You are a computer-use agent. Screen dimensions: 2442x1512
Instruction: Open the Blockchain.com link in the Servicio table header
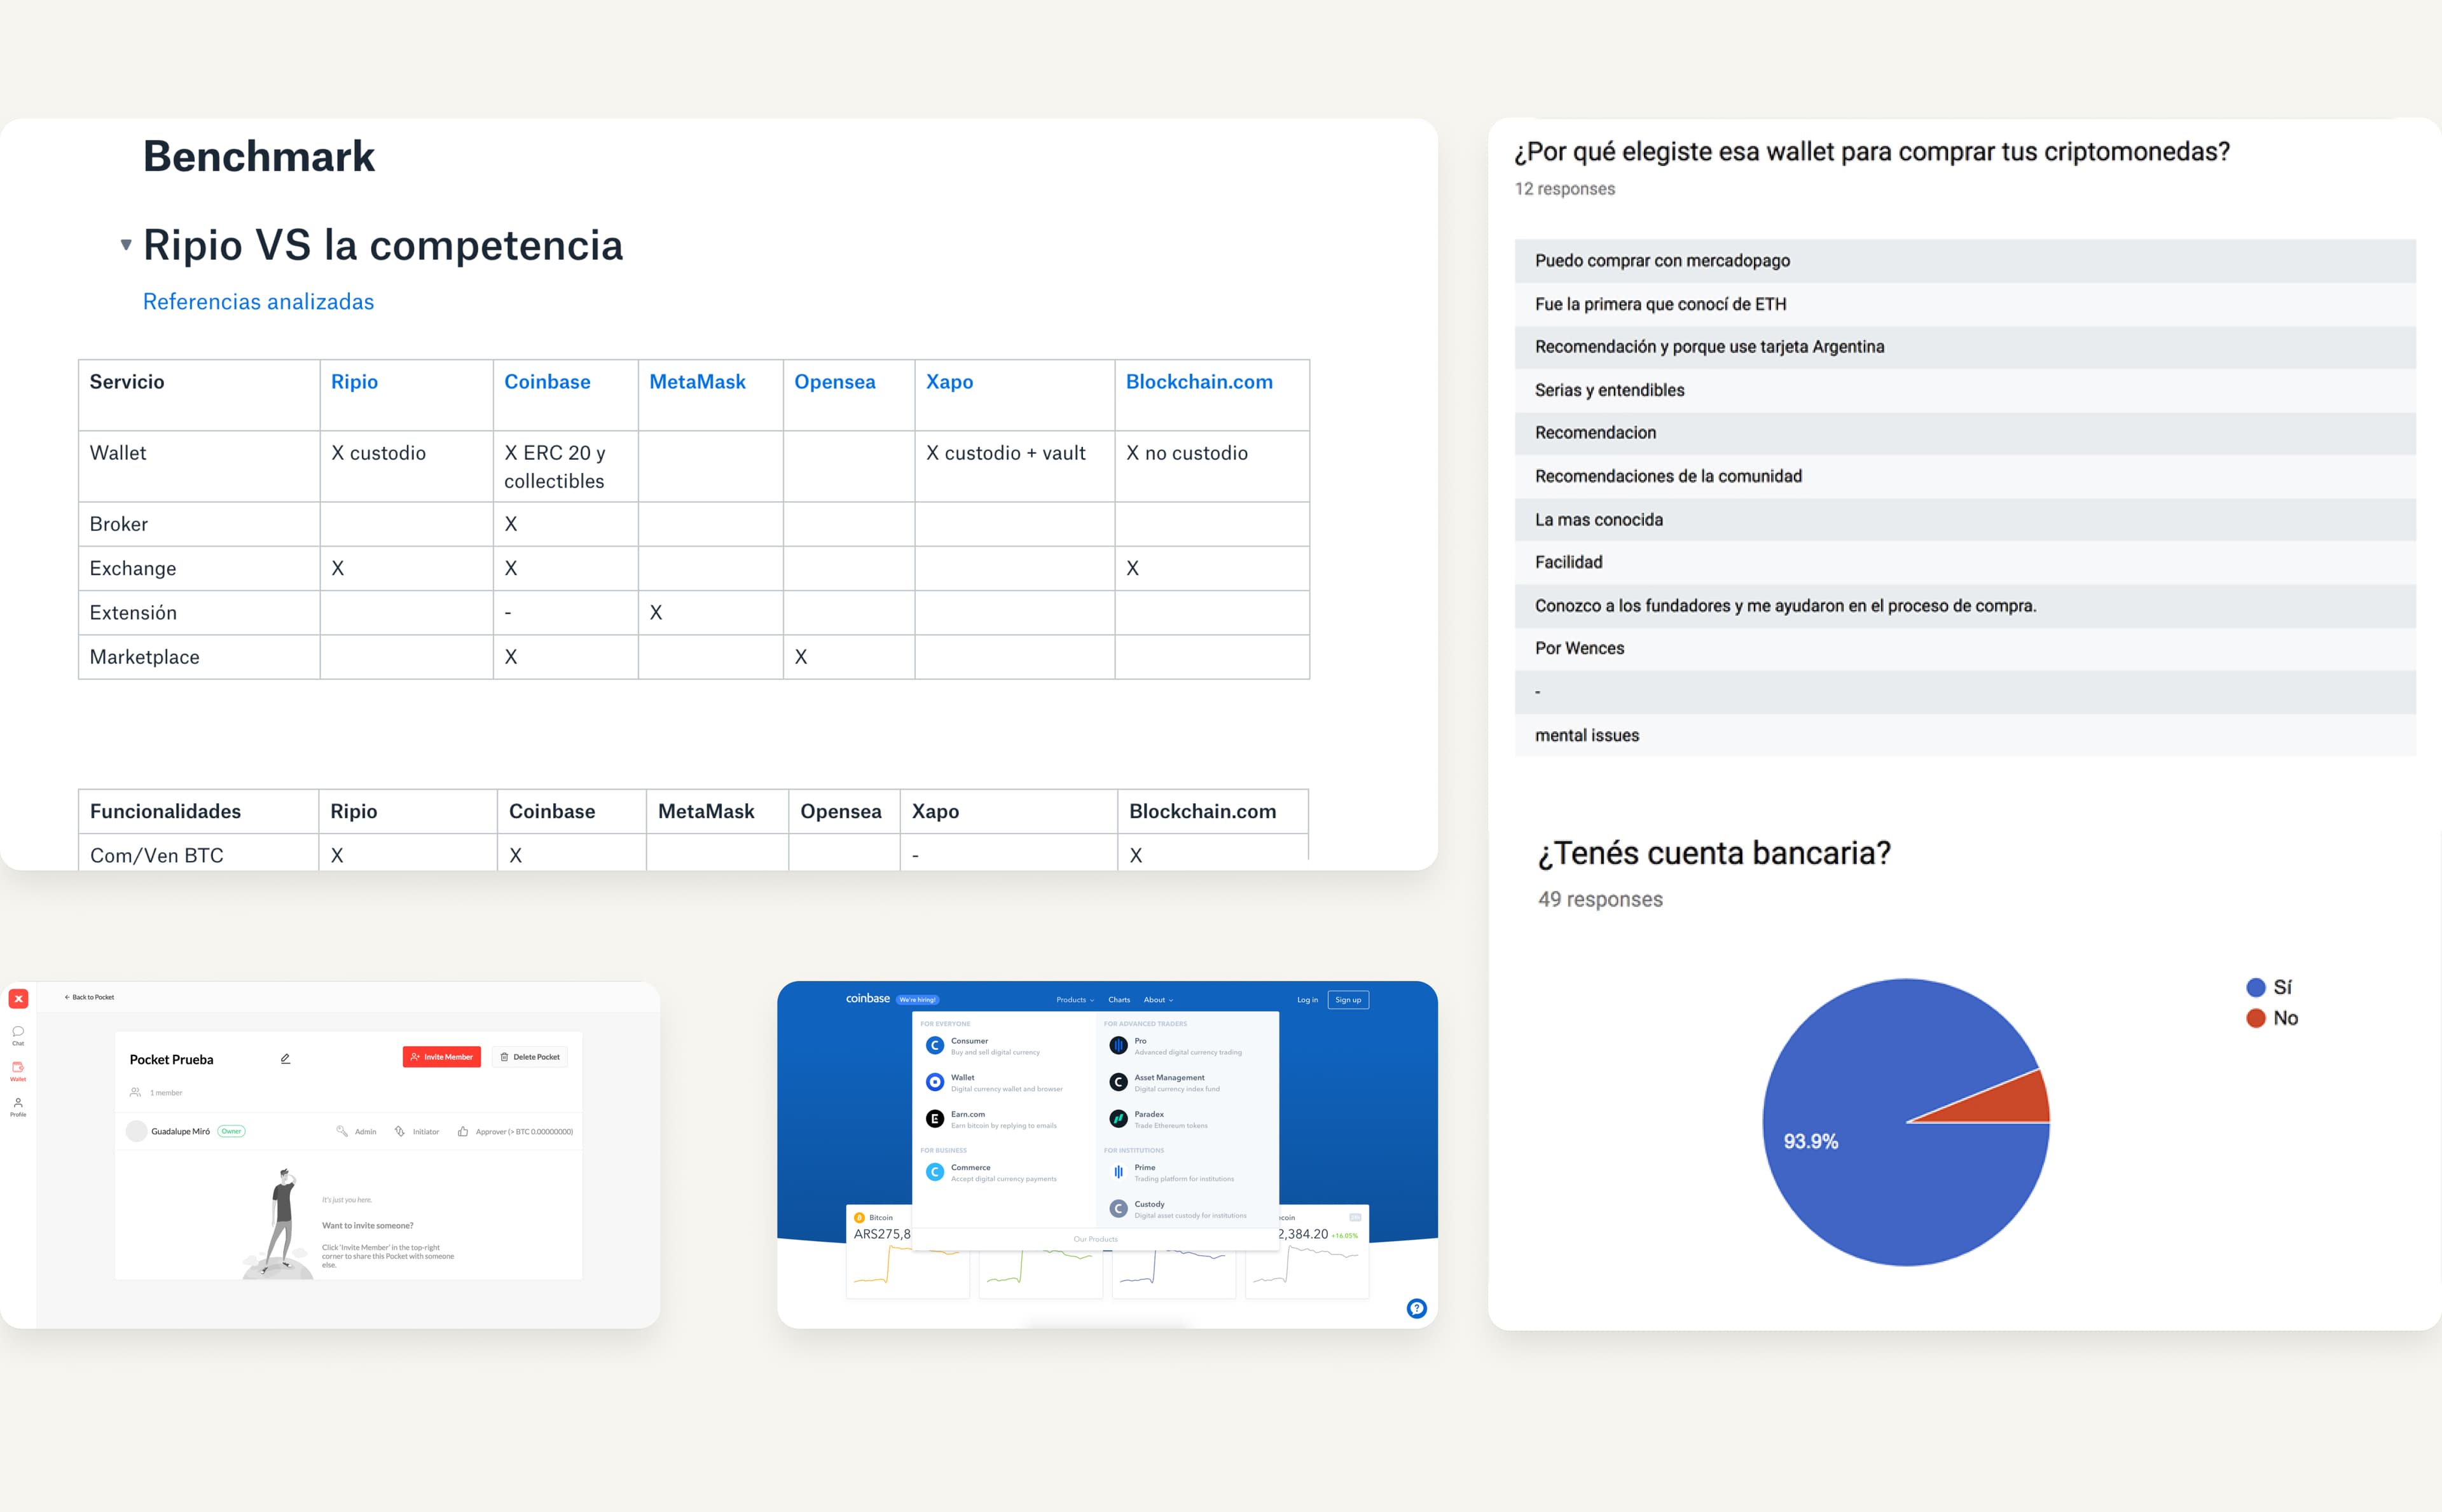(1199, 382)
